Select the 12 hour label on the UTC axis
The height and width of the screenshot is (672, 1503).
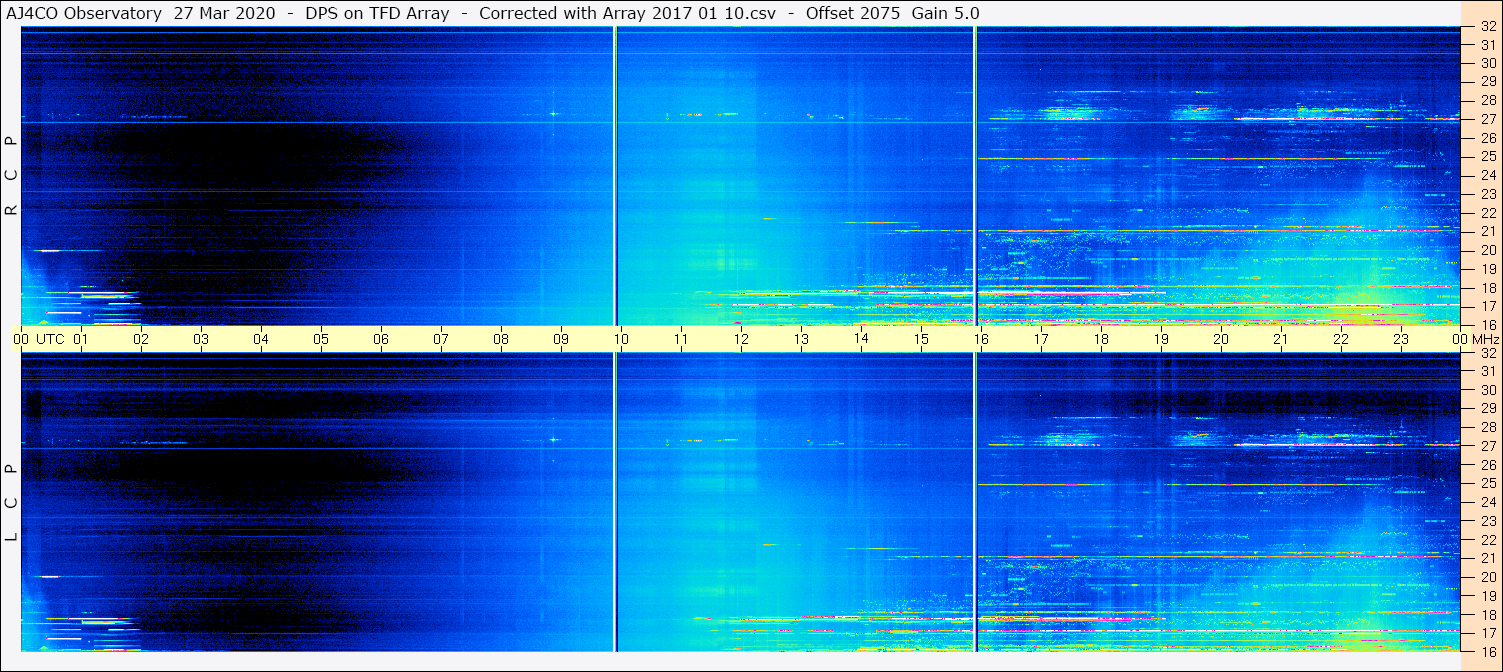point(741,339)
